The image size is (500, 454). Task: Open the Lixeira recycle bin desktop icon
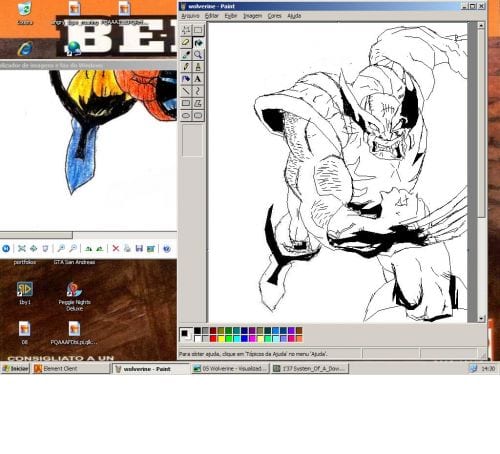(x=25, y=13)
